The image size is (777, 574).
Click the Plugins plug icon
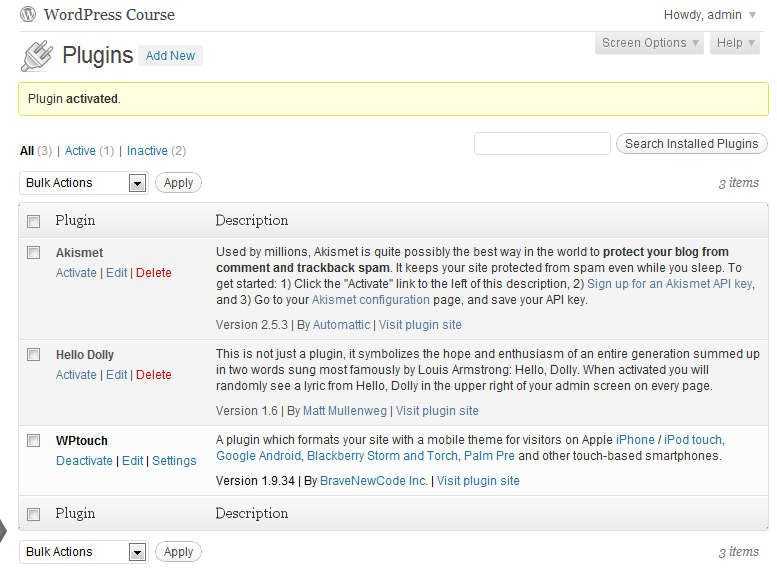tap(37, 56)
